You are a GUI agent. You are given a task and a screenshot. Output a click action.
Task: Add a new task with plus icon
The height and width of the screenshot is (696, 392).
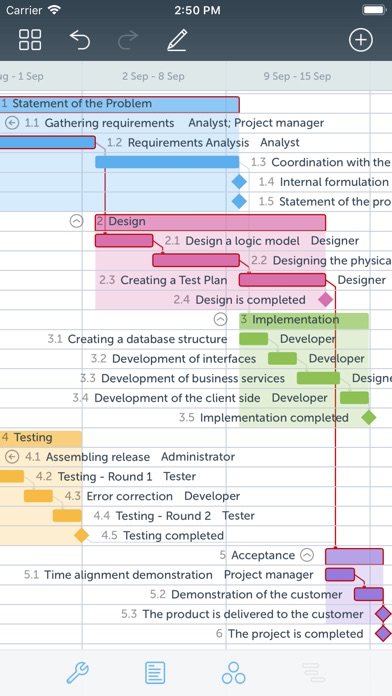click(360, 40)
